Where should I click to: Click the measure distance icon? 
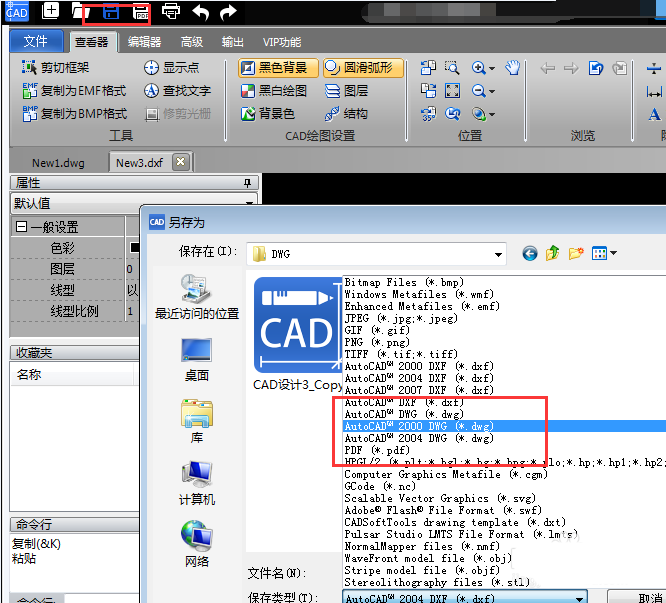tap(654, 91)
